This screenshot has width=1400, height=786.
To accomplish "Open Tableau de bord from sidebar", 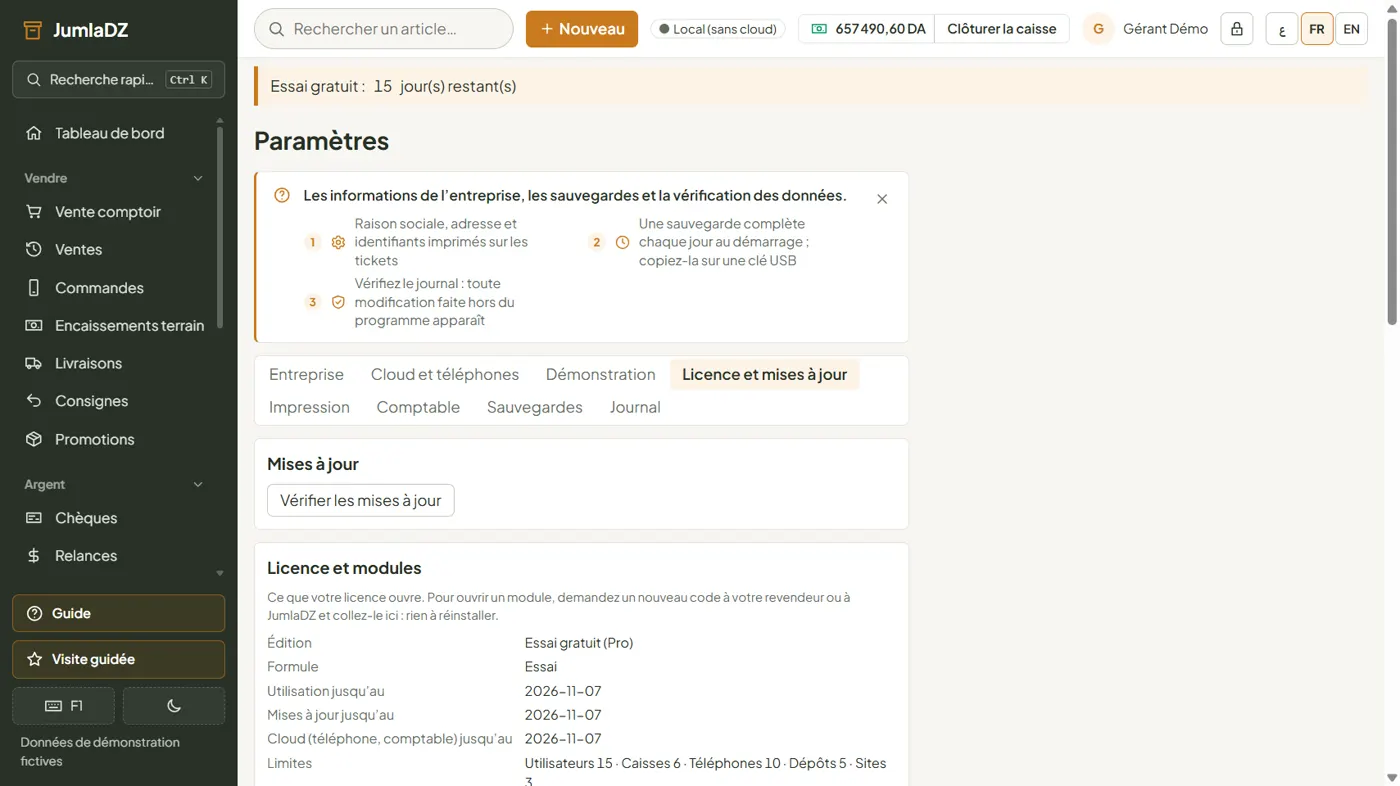I will click(x=109, y=133).
